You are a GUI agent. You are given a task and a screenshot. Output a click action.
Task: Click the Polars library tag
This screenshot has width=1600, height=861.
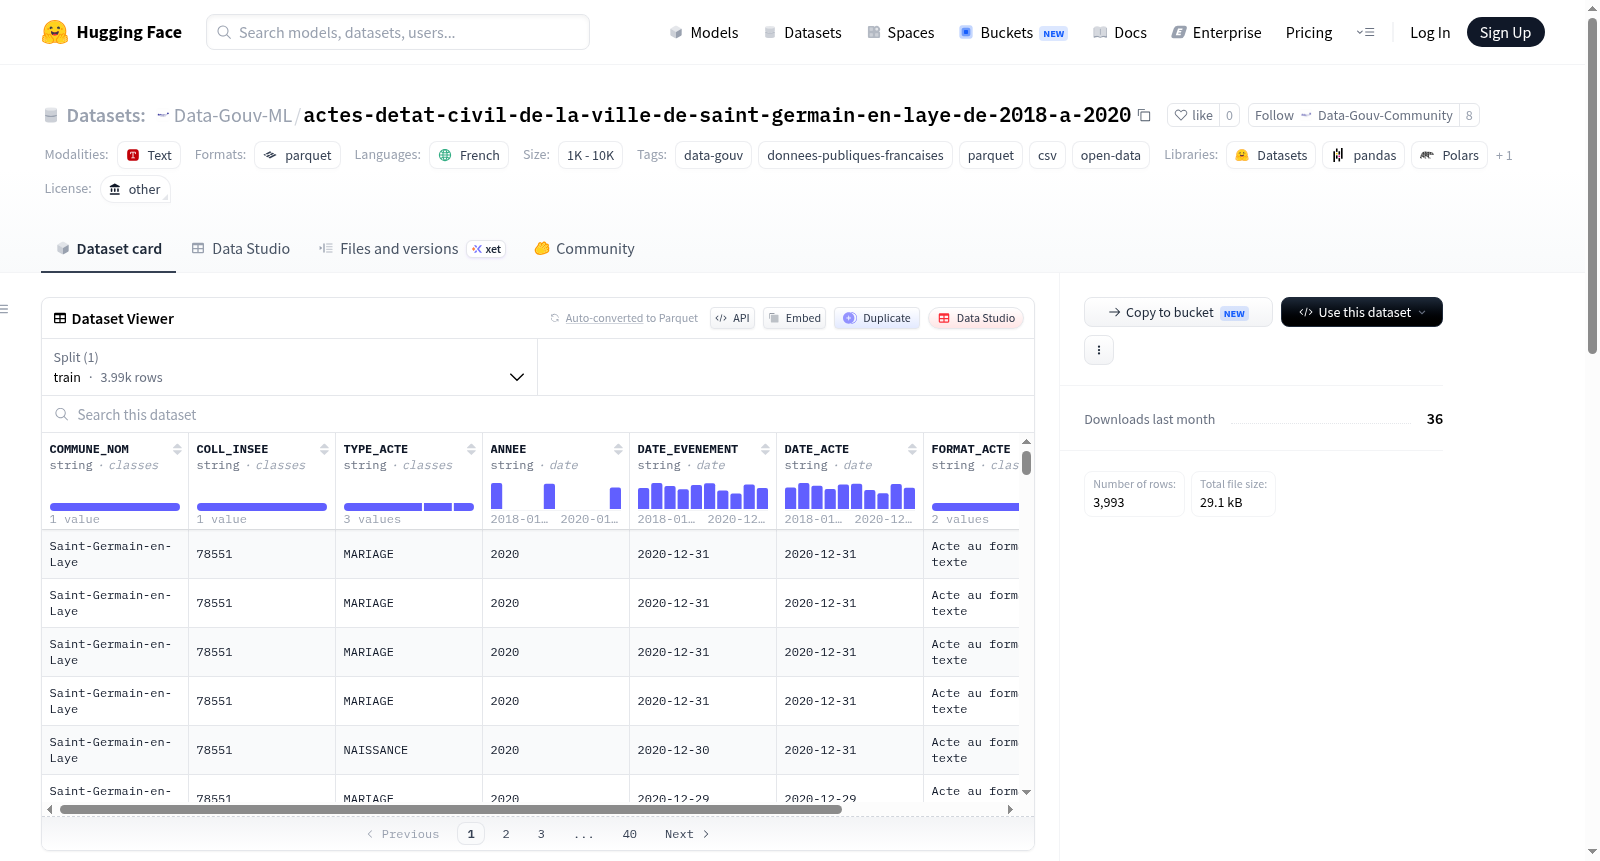coord(1449,155)
